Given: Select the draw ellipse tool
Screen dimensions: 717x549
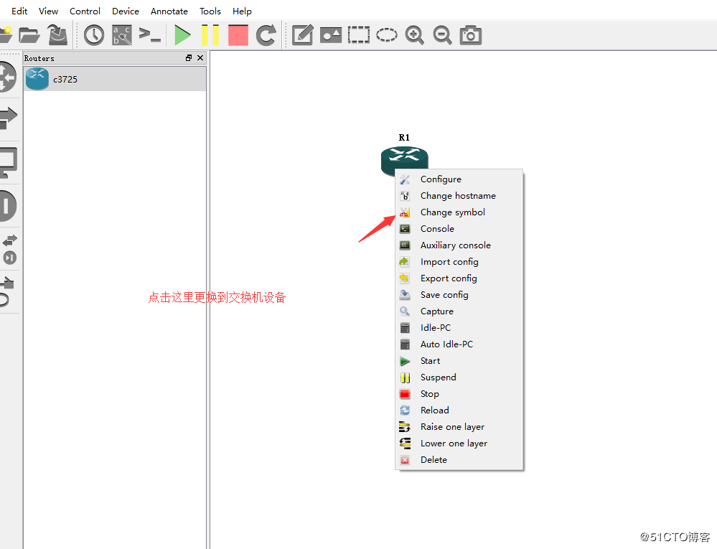Looking at the screenshot, I should click(x=386, y=35).
